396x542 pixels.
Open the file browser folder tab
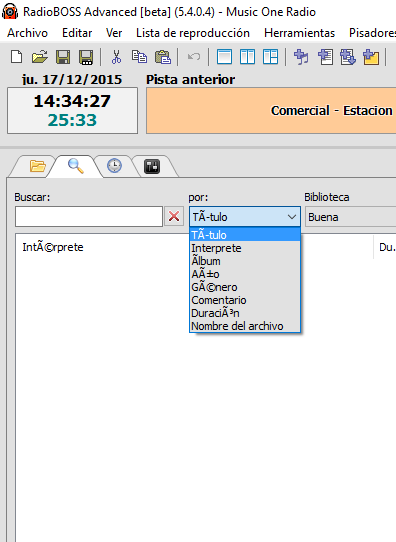click(37, 166)
